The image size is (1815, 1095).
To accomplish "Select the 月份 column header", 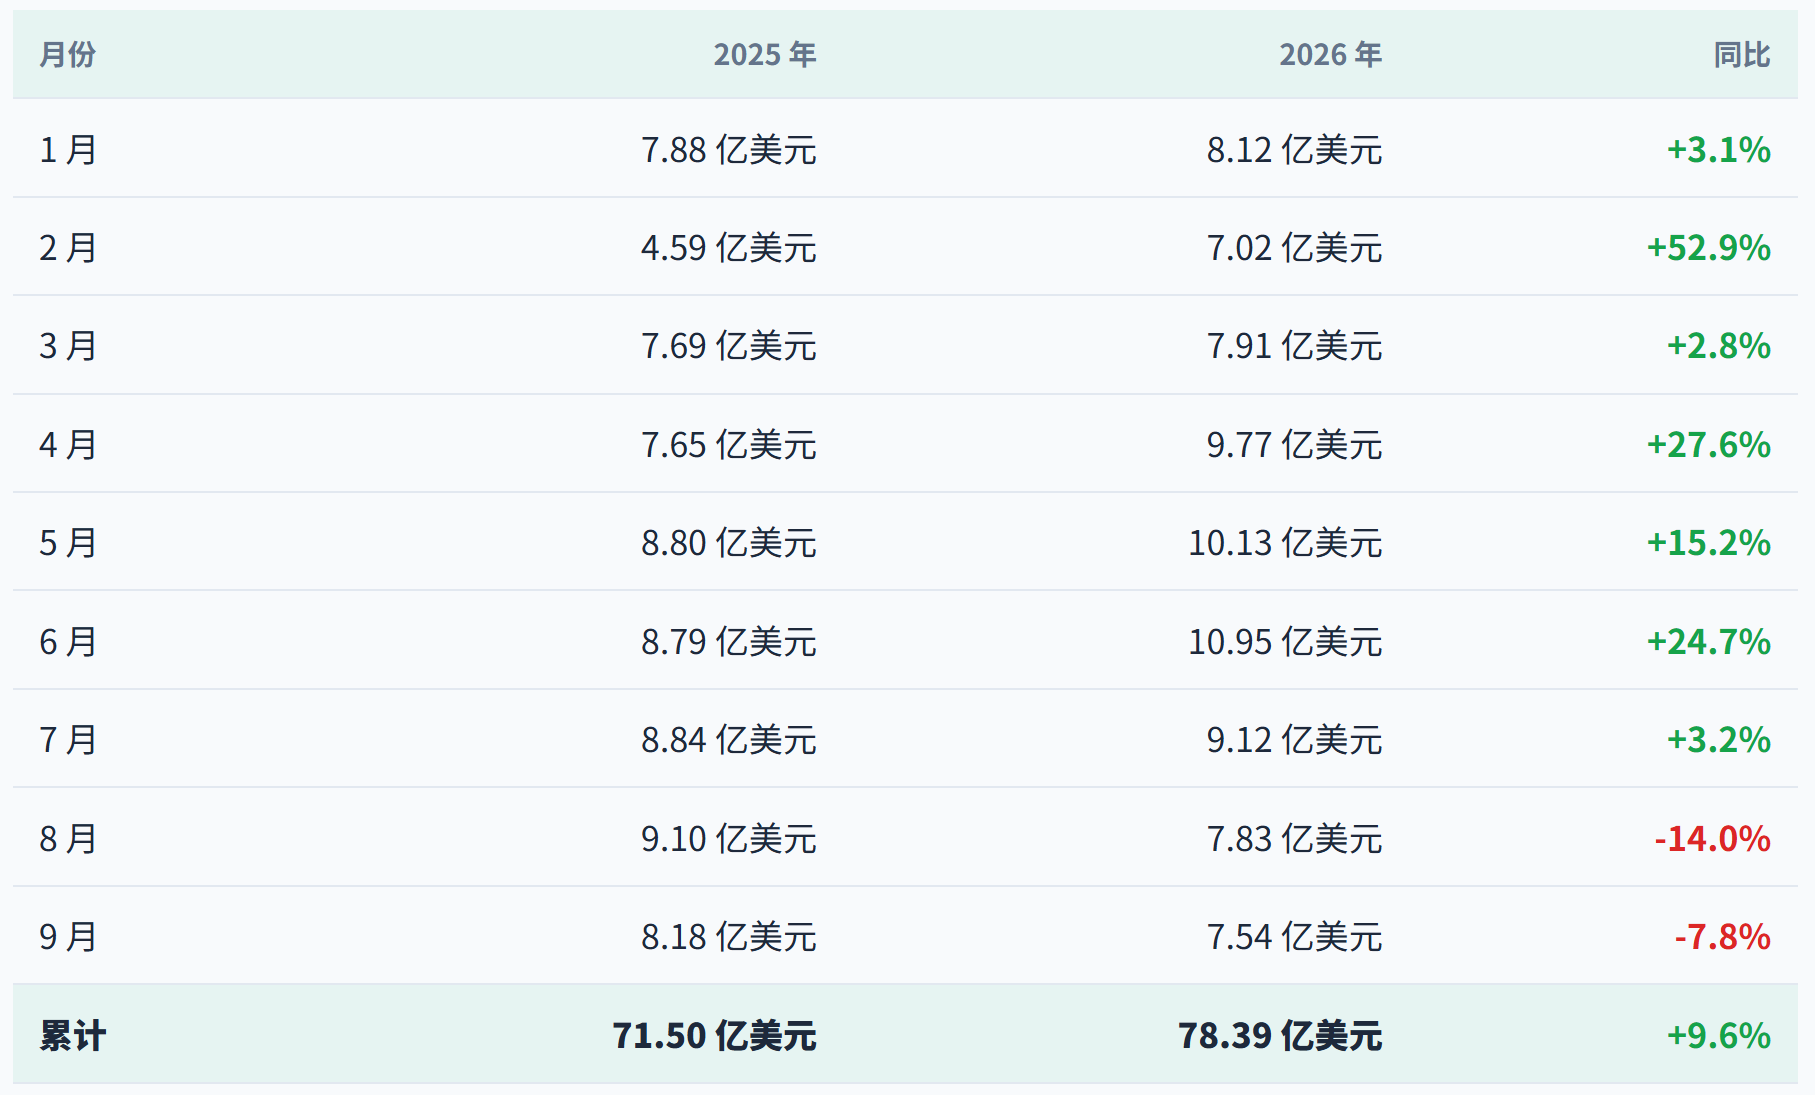I will (68, 54).
